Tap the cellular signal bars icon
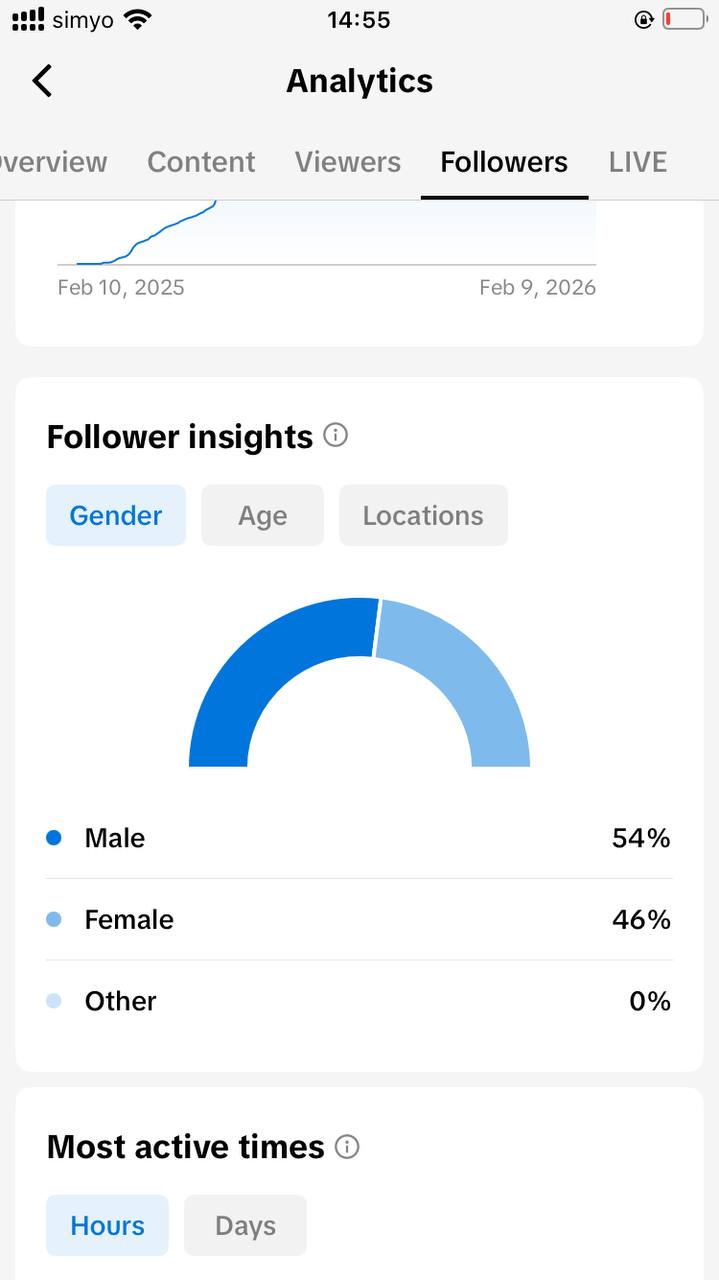The image size is (719, 1280). click(28, 19)
